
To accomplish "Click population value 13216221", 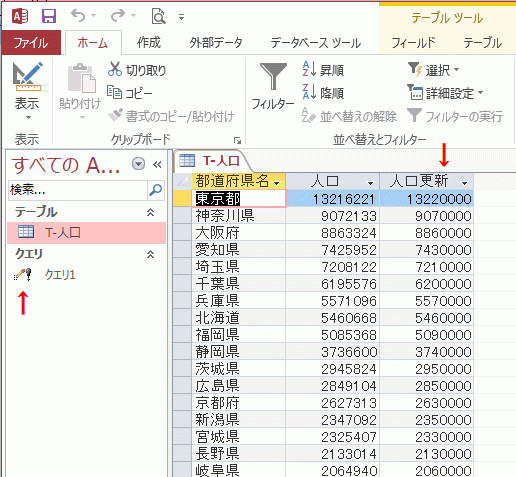I will 333,199.
